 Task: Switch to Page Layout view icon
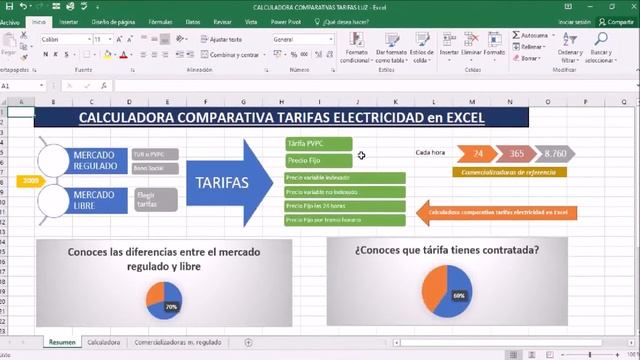[x=532, y=355]
